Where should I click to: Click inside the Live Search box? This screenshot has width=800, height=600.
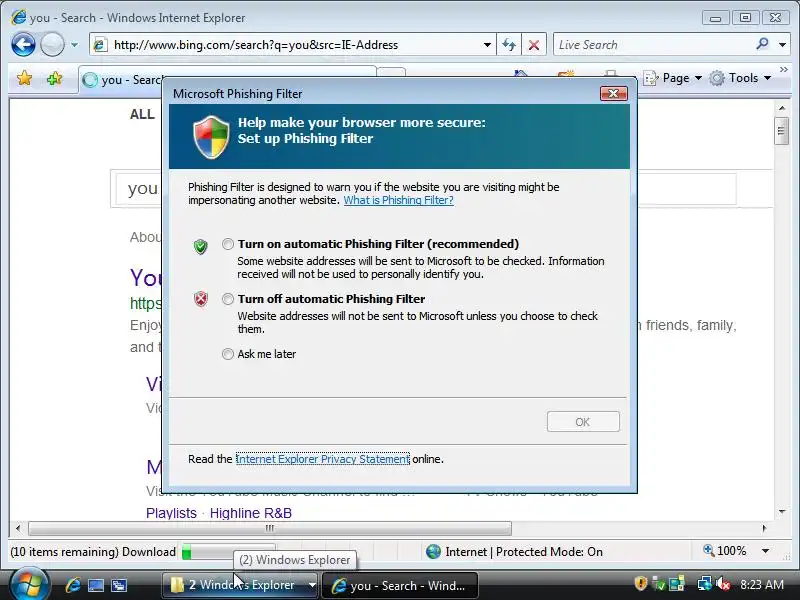(x=653, y=45)
